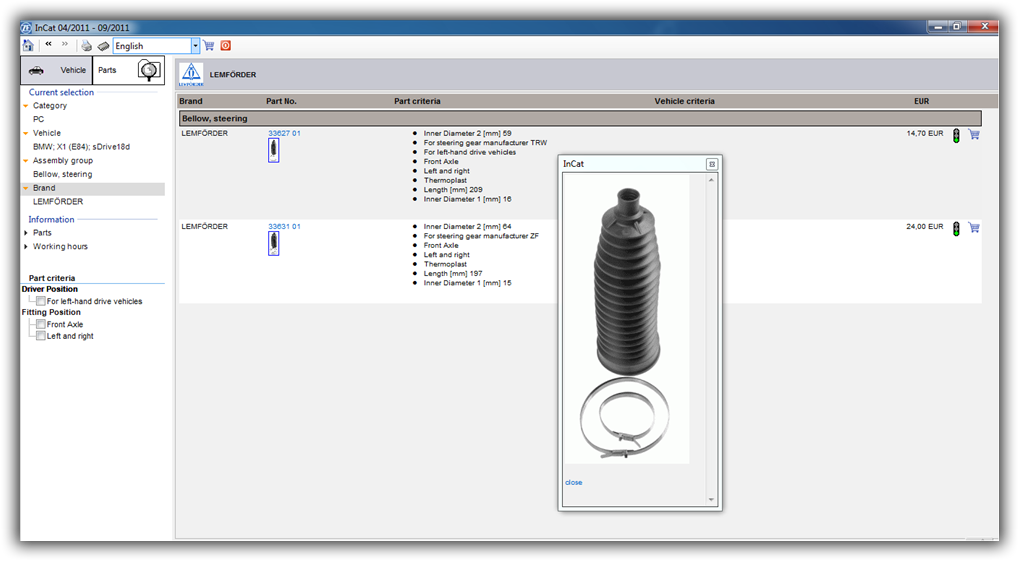Click thumbnail under part 33631 01
Screen dimensions: 1024x566
274,244
